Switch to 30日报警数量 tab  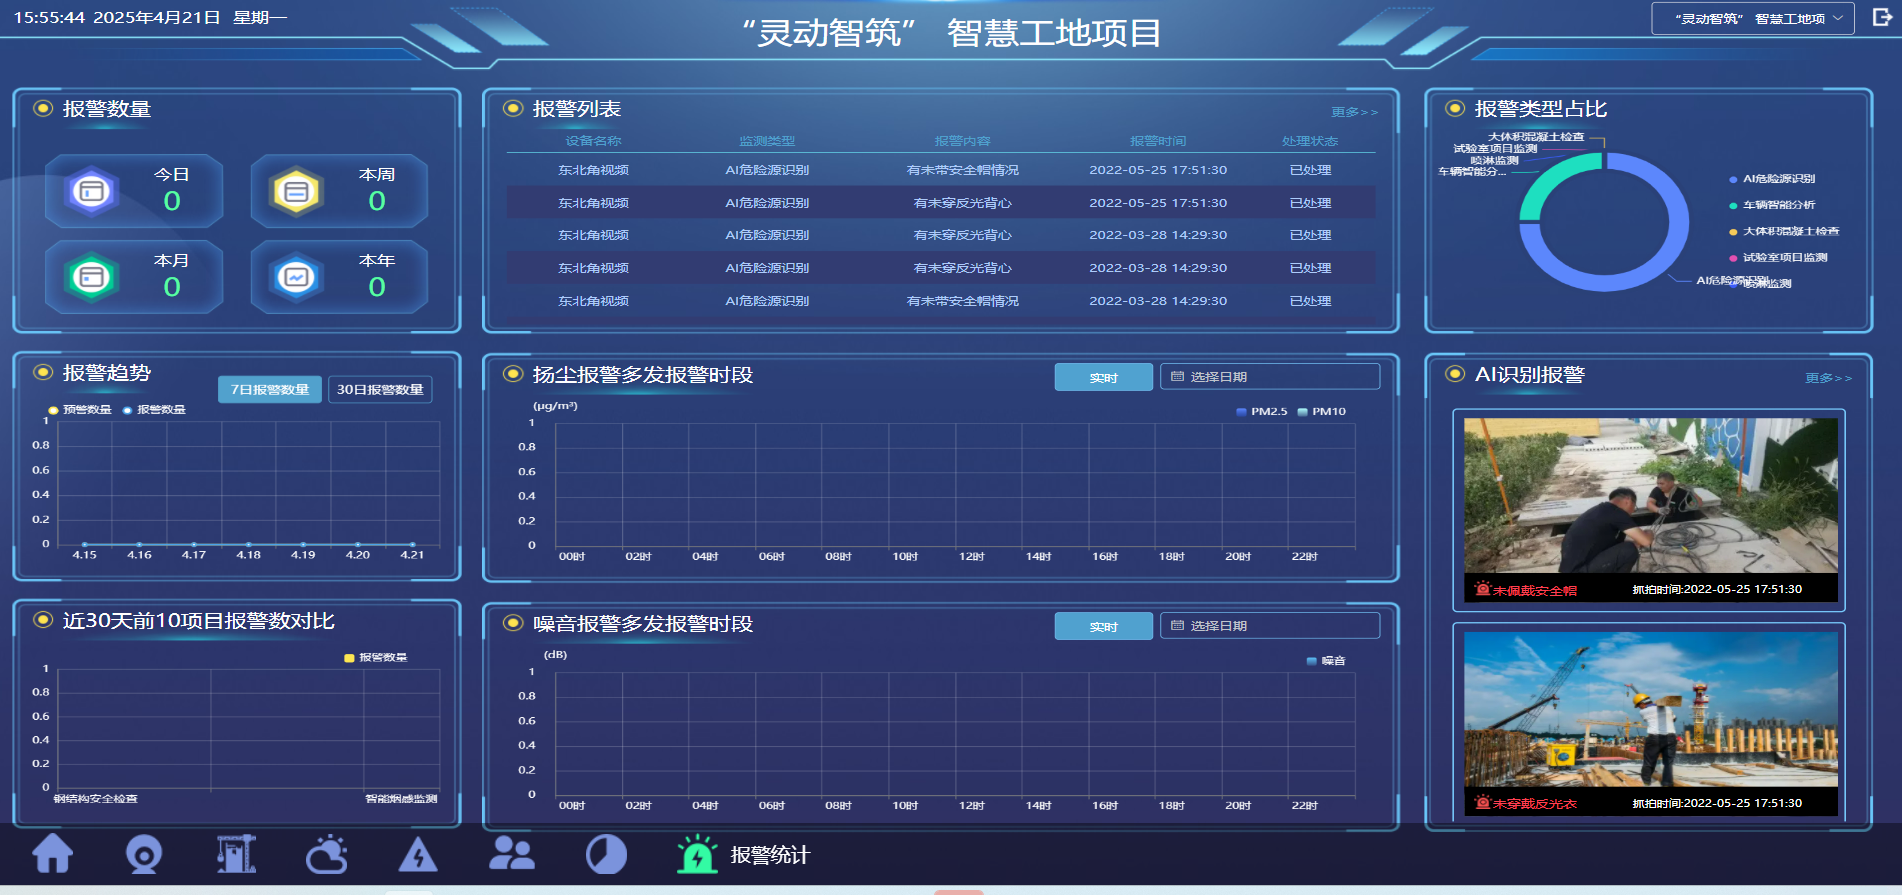tap(380, 389)
